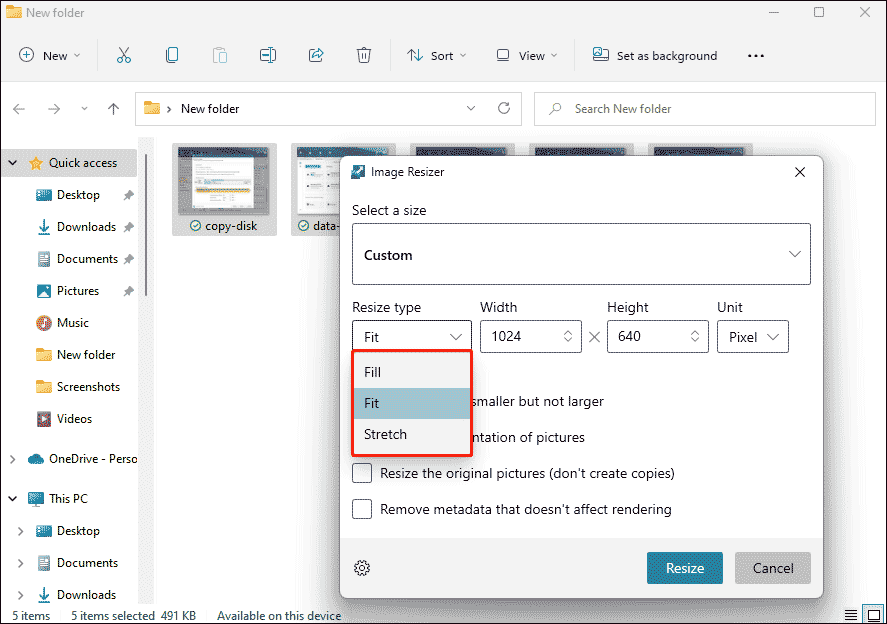Screen dimensions: 887x624
Task: Open the Share icon in the toolbar
Action: point(315,55)
